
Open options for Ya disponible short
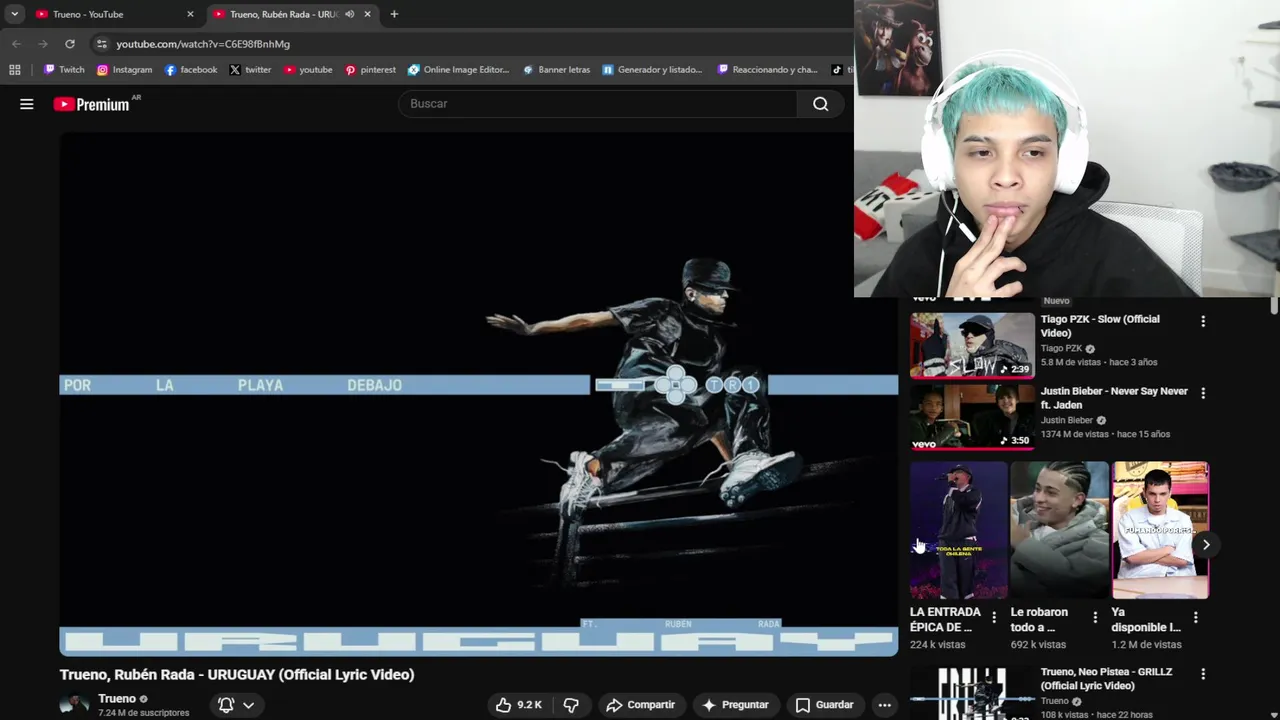click(1195, 618)
